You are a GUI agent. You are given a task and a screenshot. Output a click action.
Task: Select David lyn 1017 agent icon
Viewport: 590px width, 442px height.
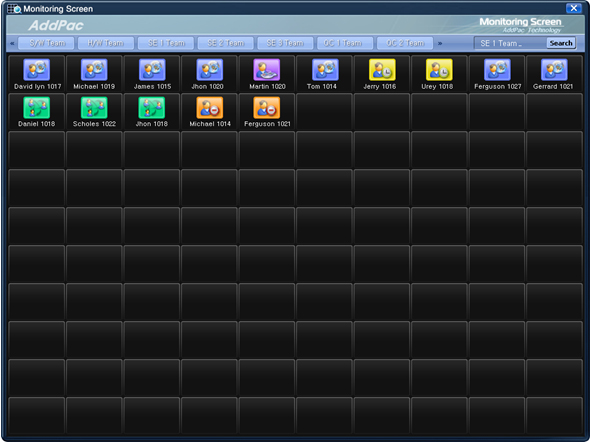coord(36,70)
